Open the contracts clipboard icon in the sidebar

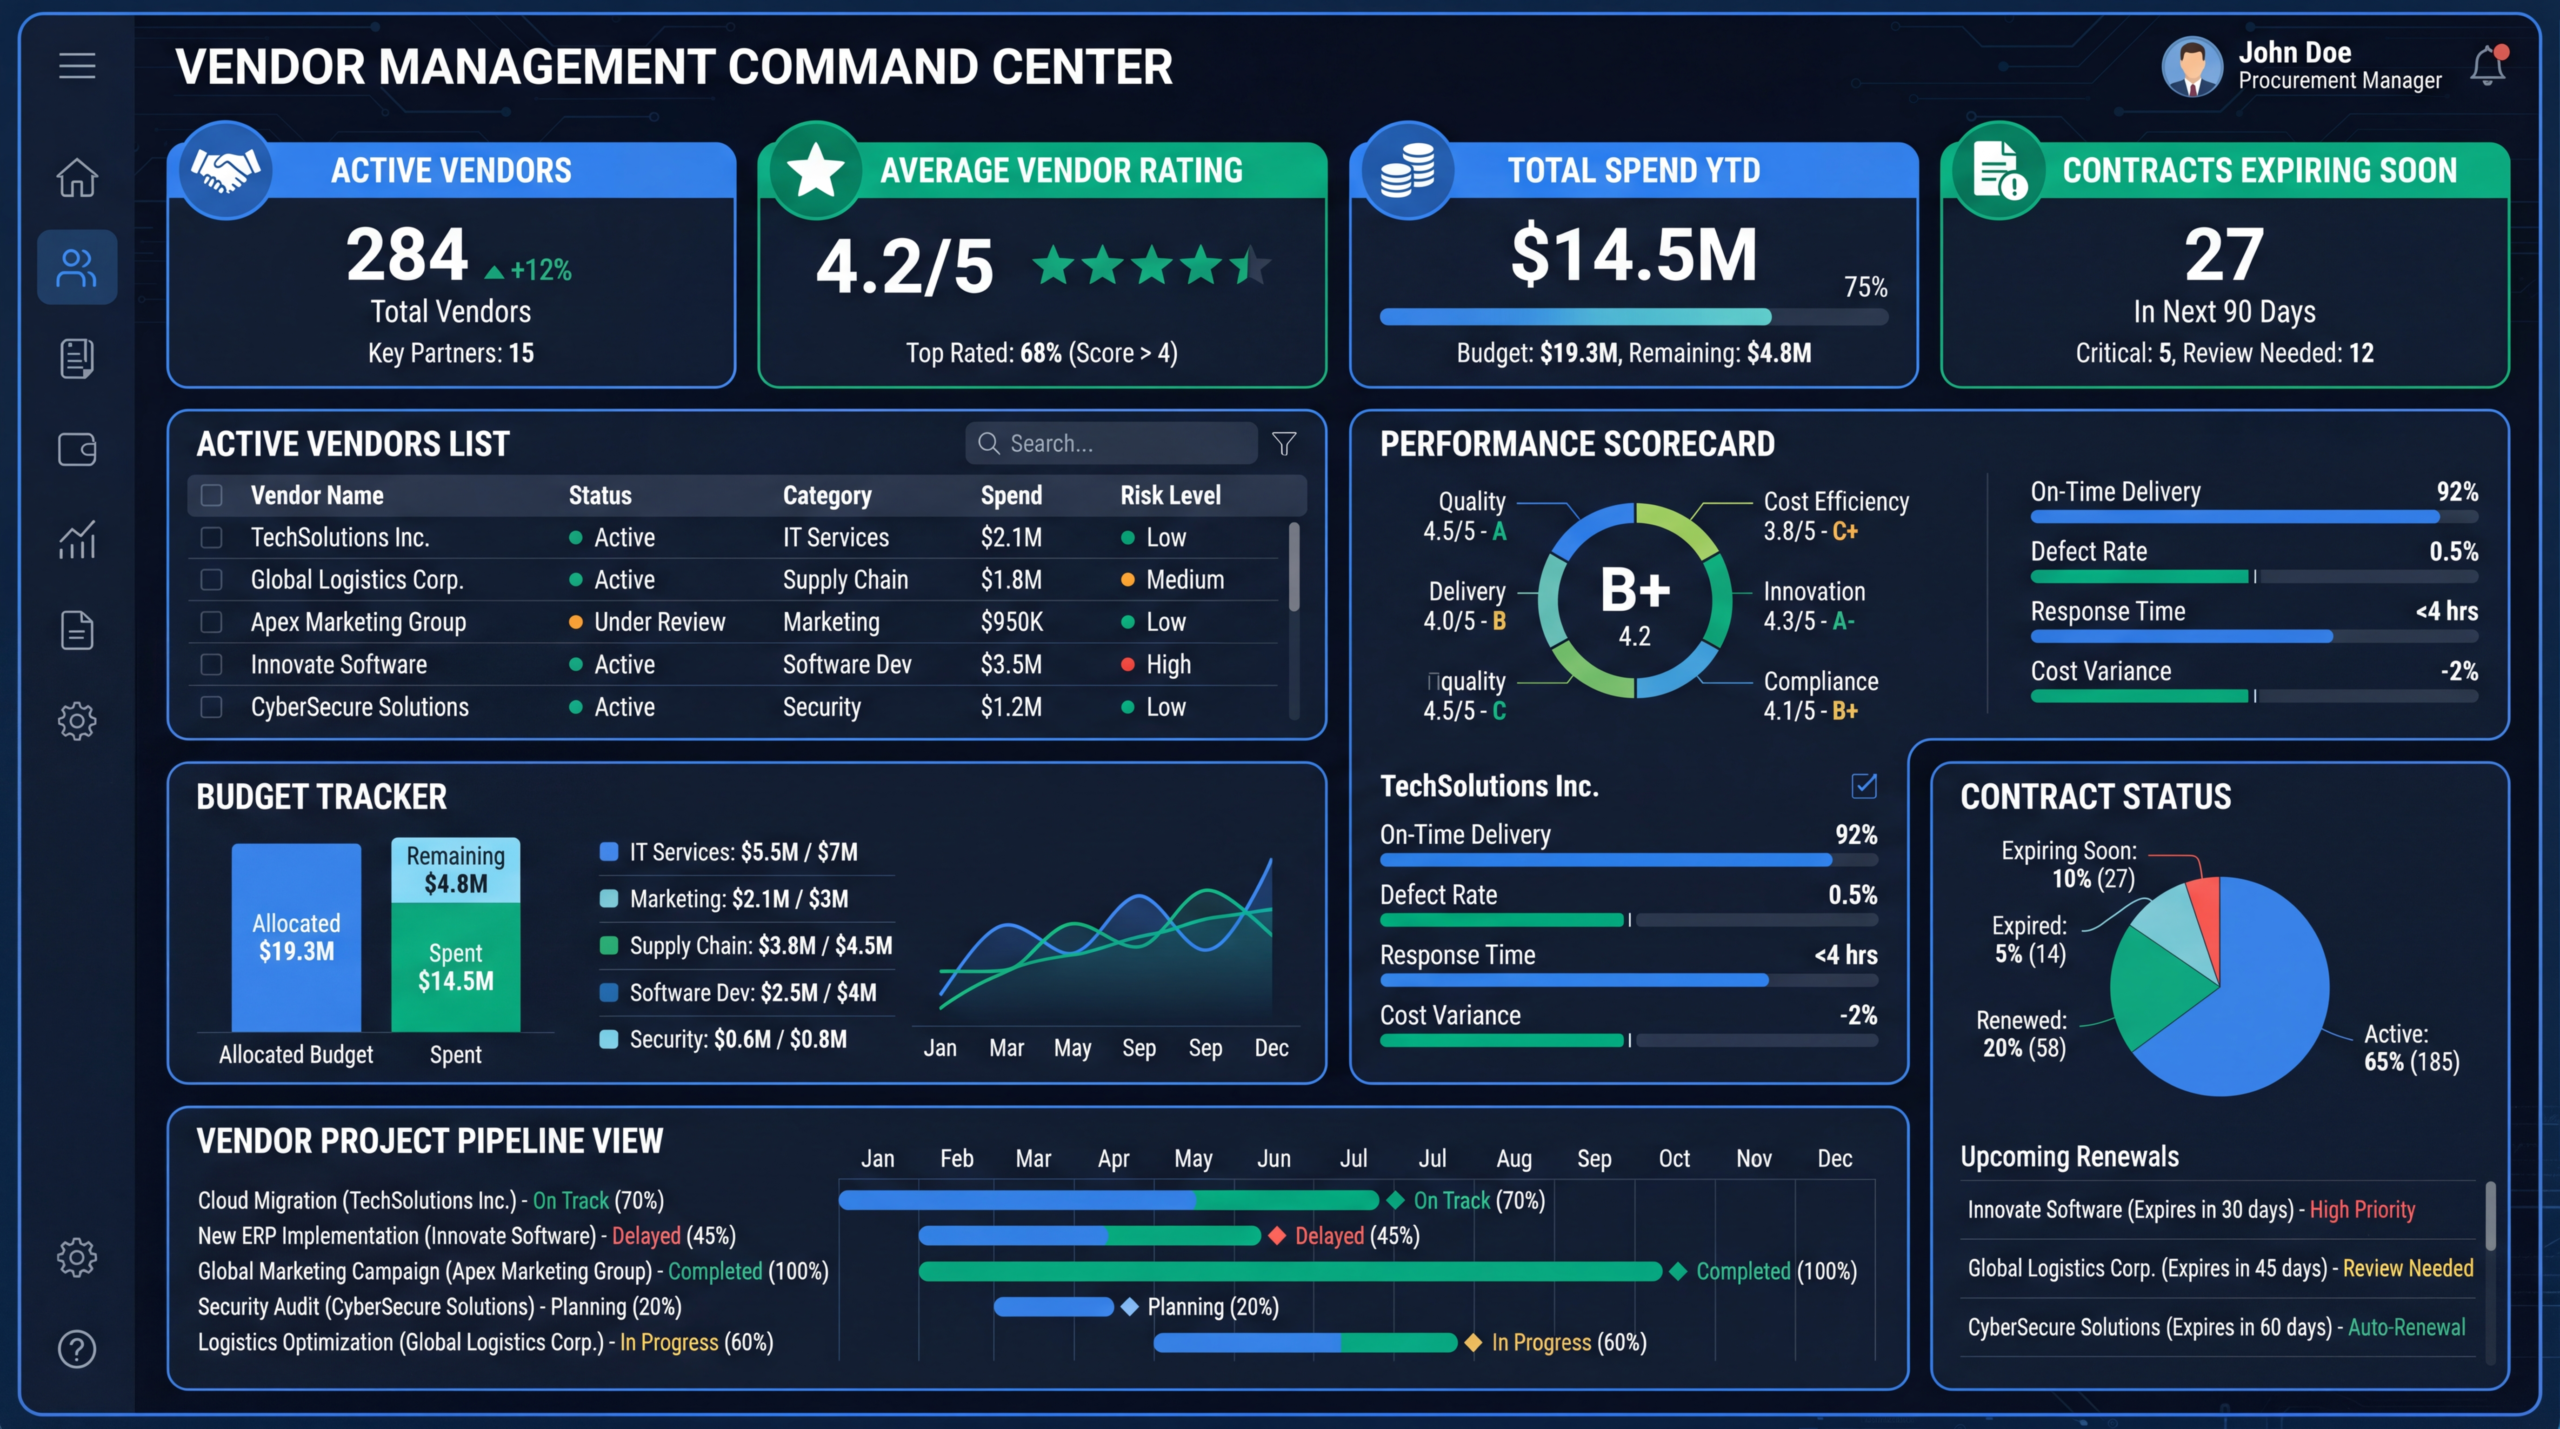pos(77,358)
